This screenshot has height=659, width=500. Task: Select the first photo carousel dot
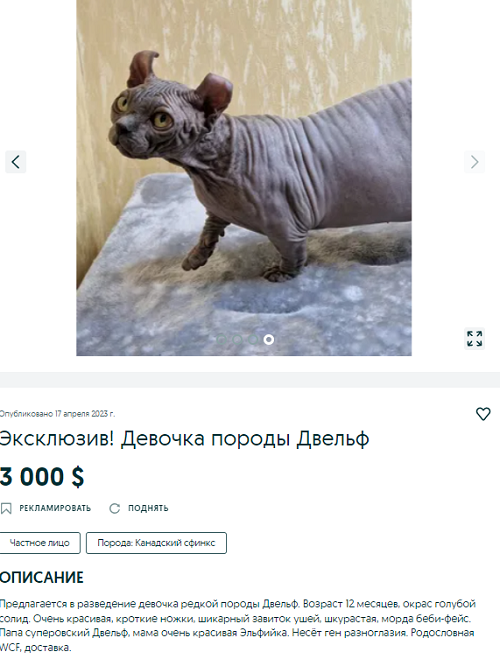[x=221, y=339]
